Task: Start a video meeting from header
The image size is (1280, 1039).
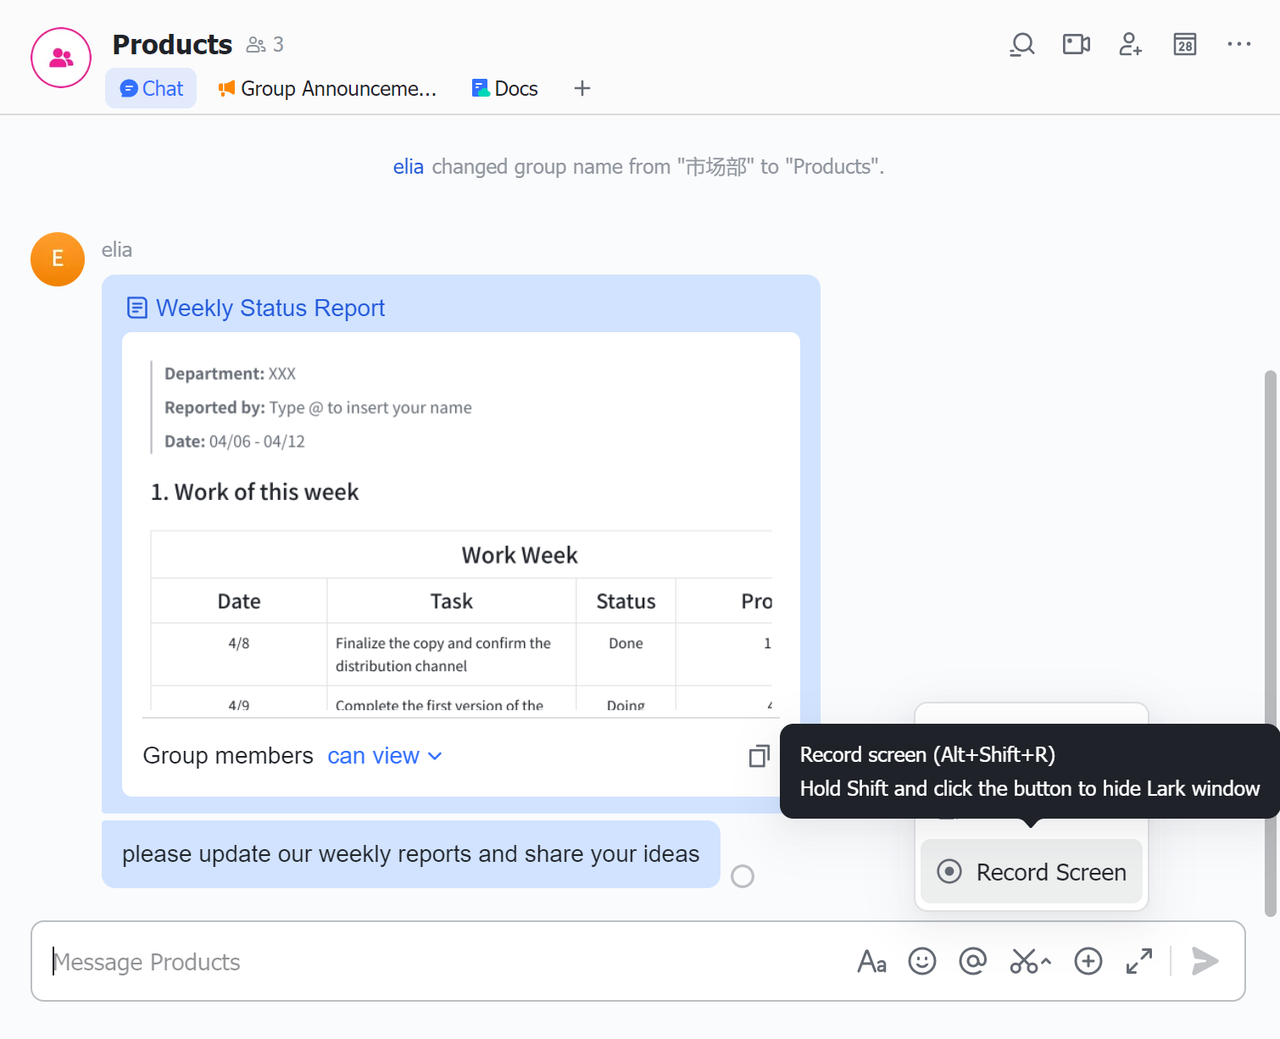Action: coord(1076,45)
